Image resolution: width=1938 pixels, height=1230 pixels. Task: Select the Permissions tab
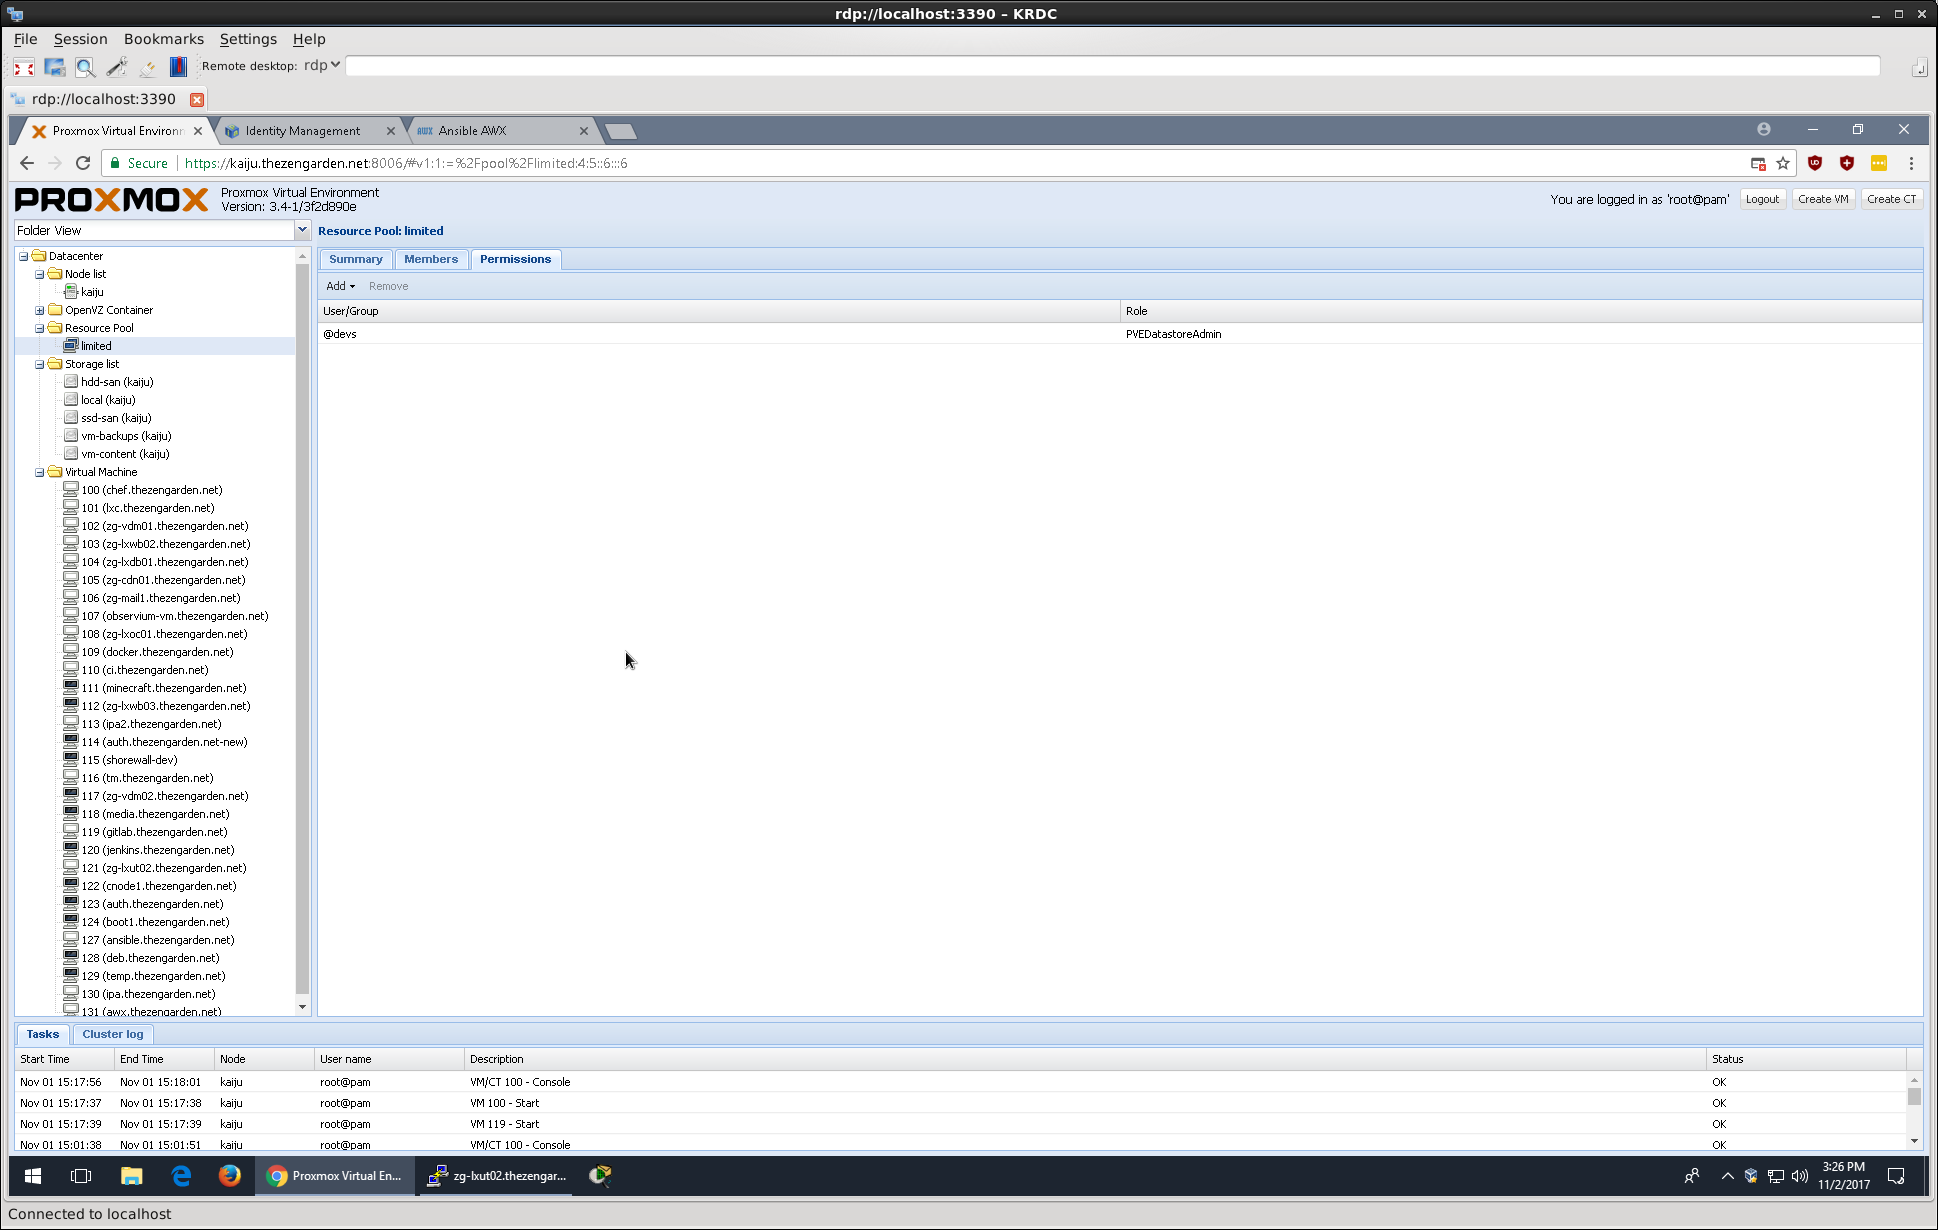pyautogui.click(x=515, y=259)
